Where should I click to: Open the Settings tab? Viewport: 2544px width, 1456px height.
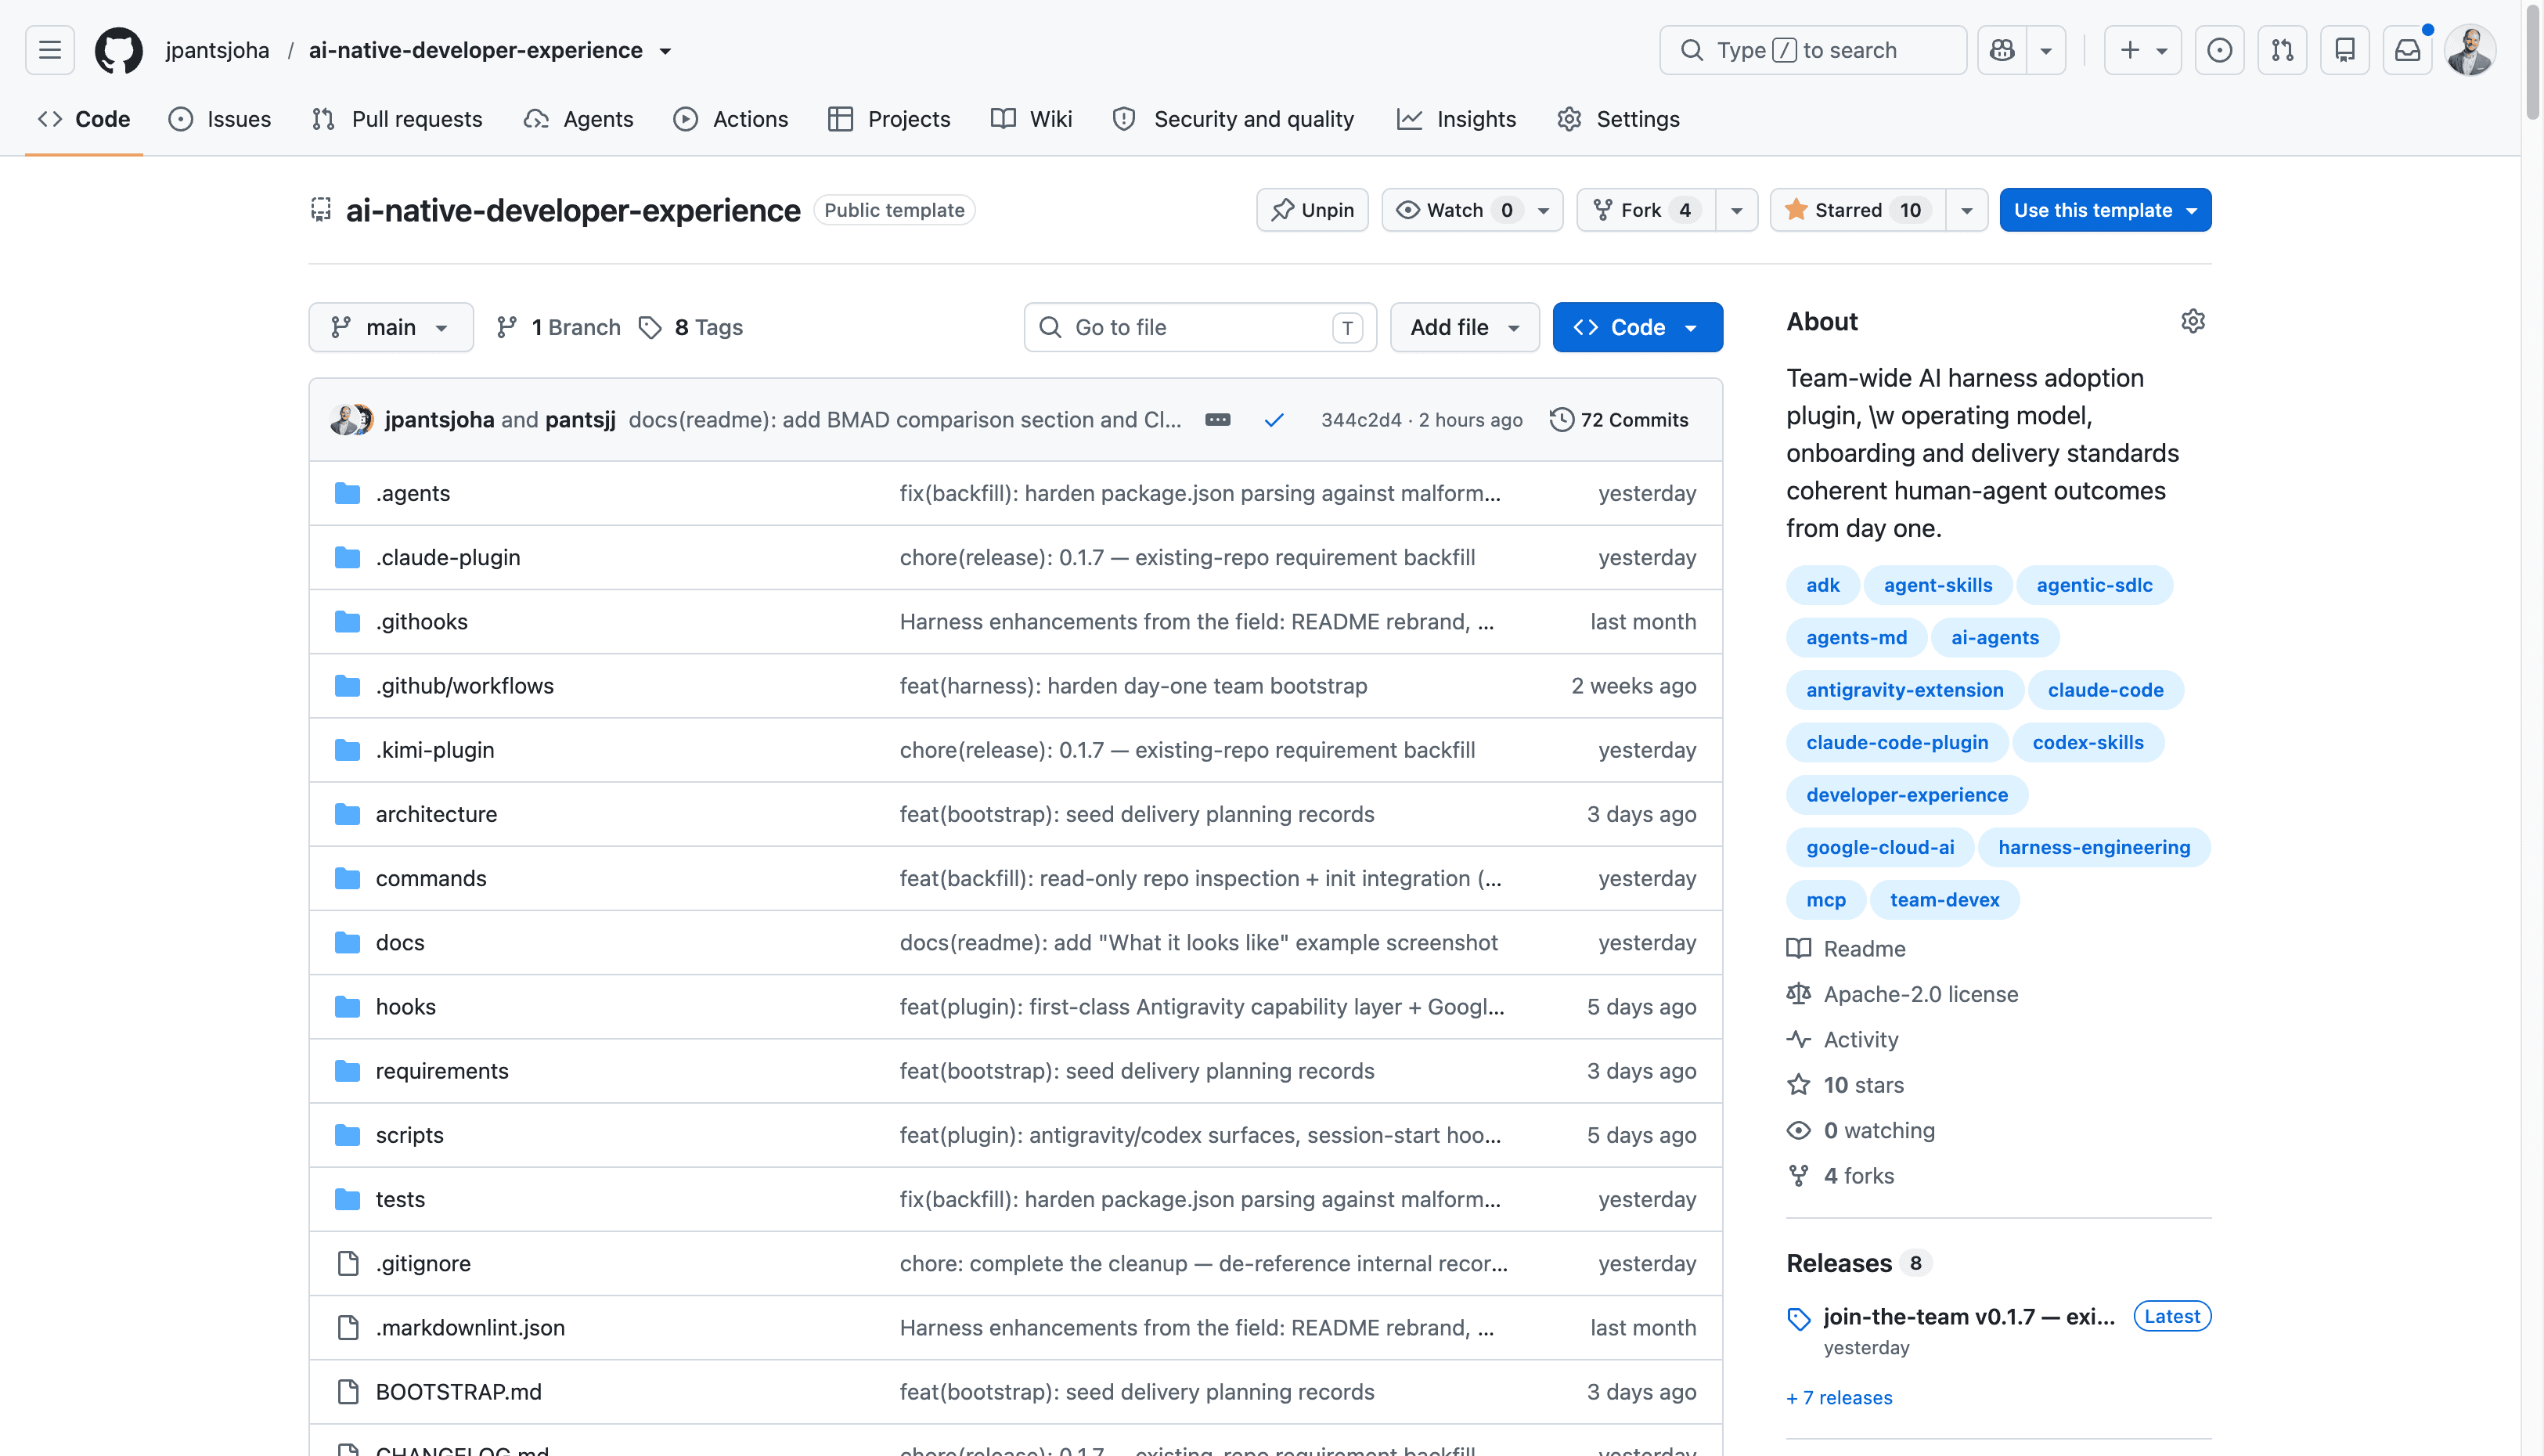click(1618, 119)
